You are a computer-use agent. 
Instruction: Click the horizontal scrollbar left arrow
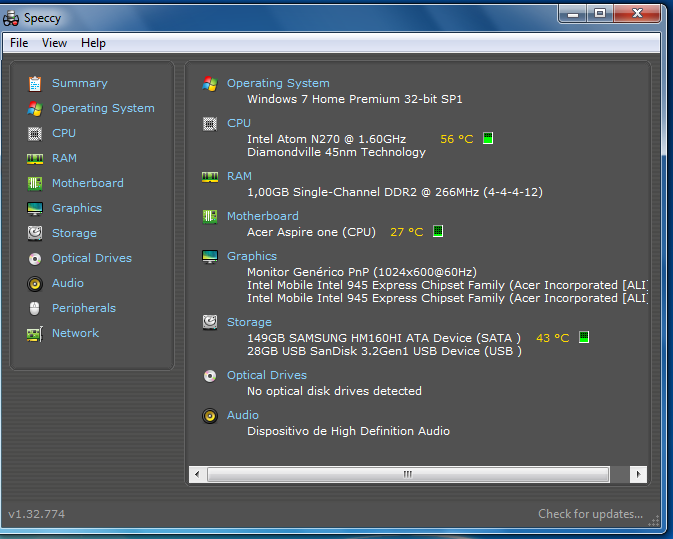coord(197,474)
